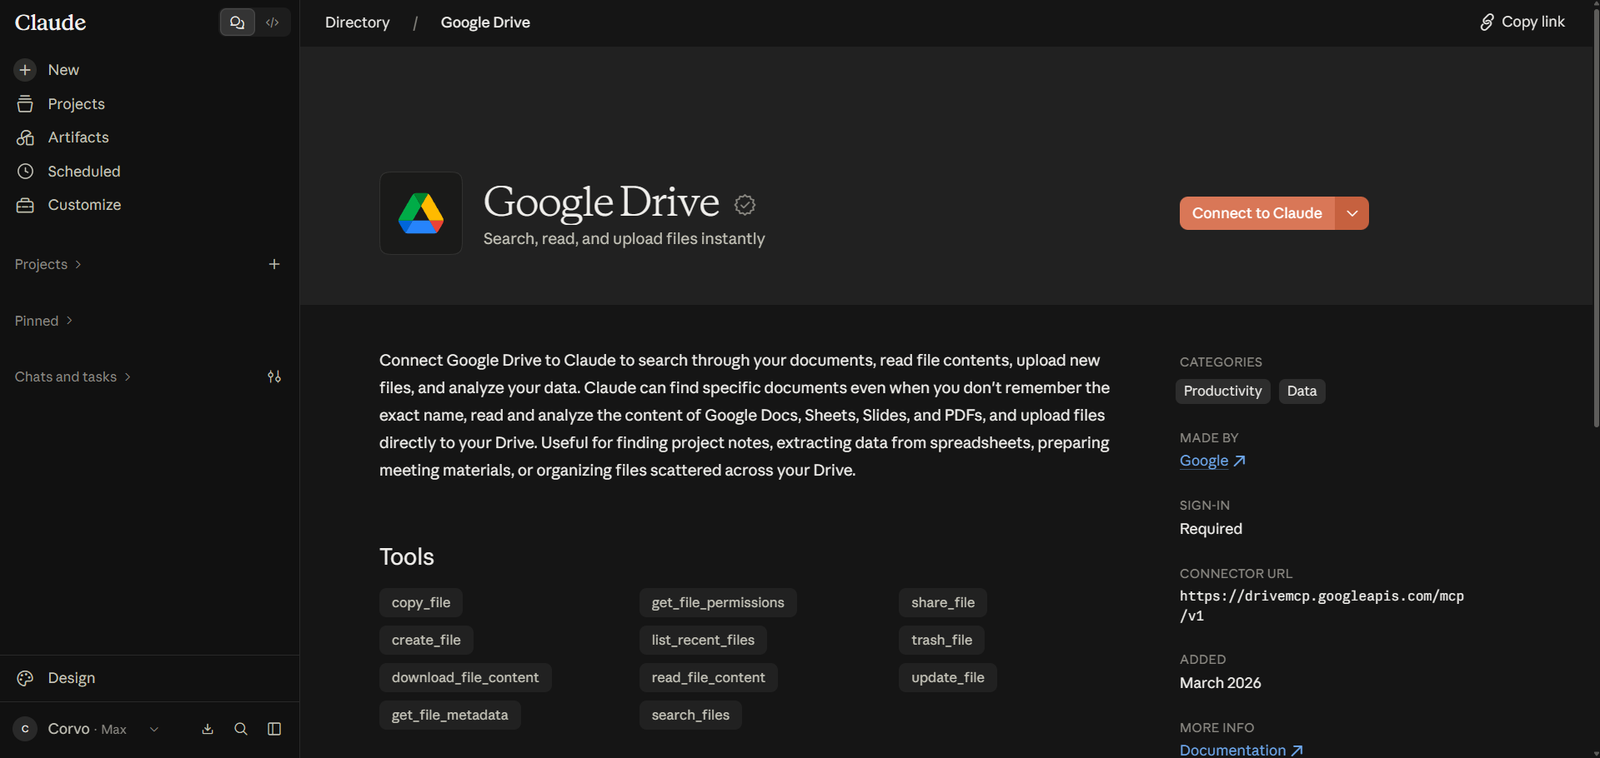
Task: Collapse the sidebar panel icon
Action: tap(274, 729)
